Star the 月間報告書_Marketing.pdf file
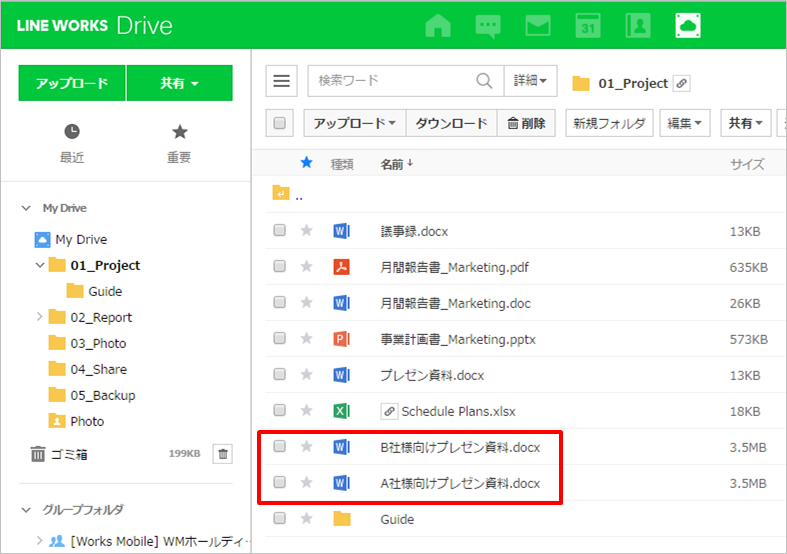 pos(307,267)
